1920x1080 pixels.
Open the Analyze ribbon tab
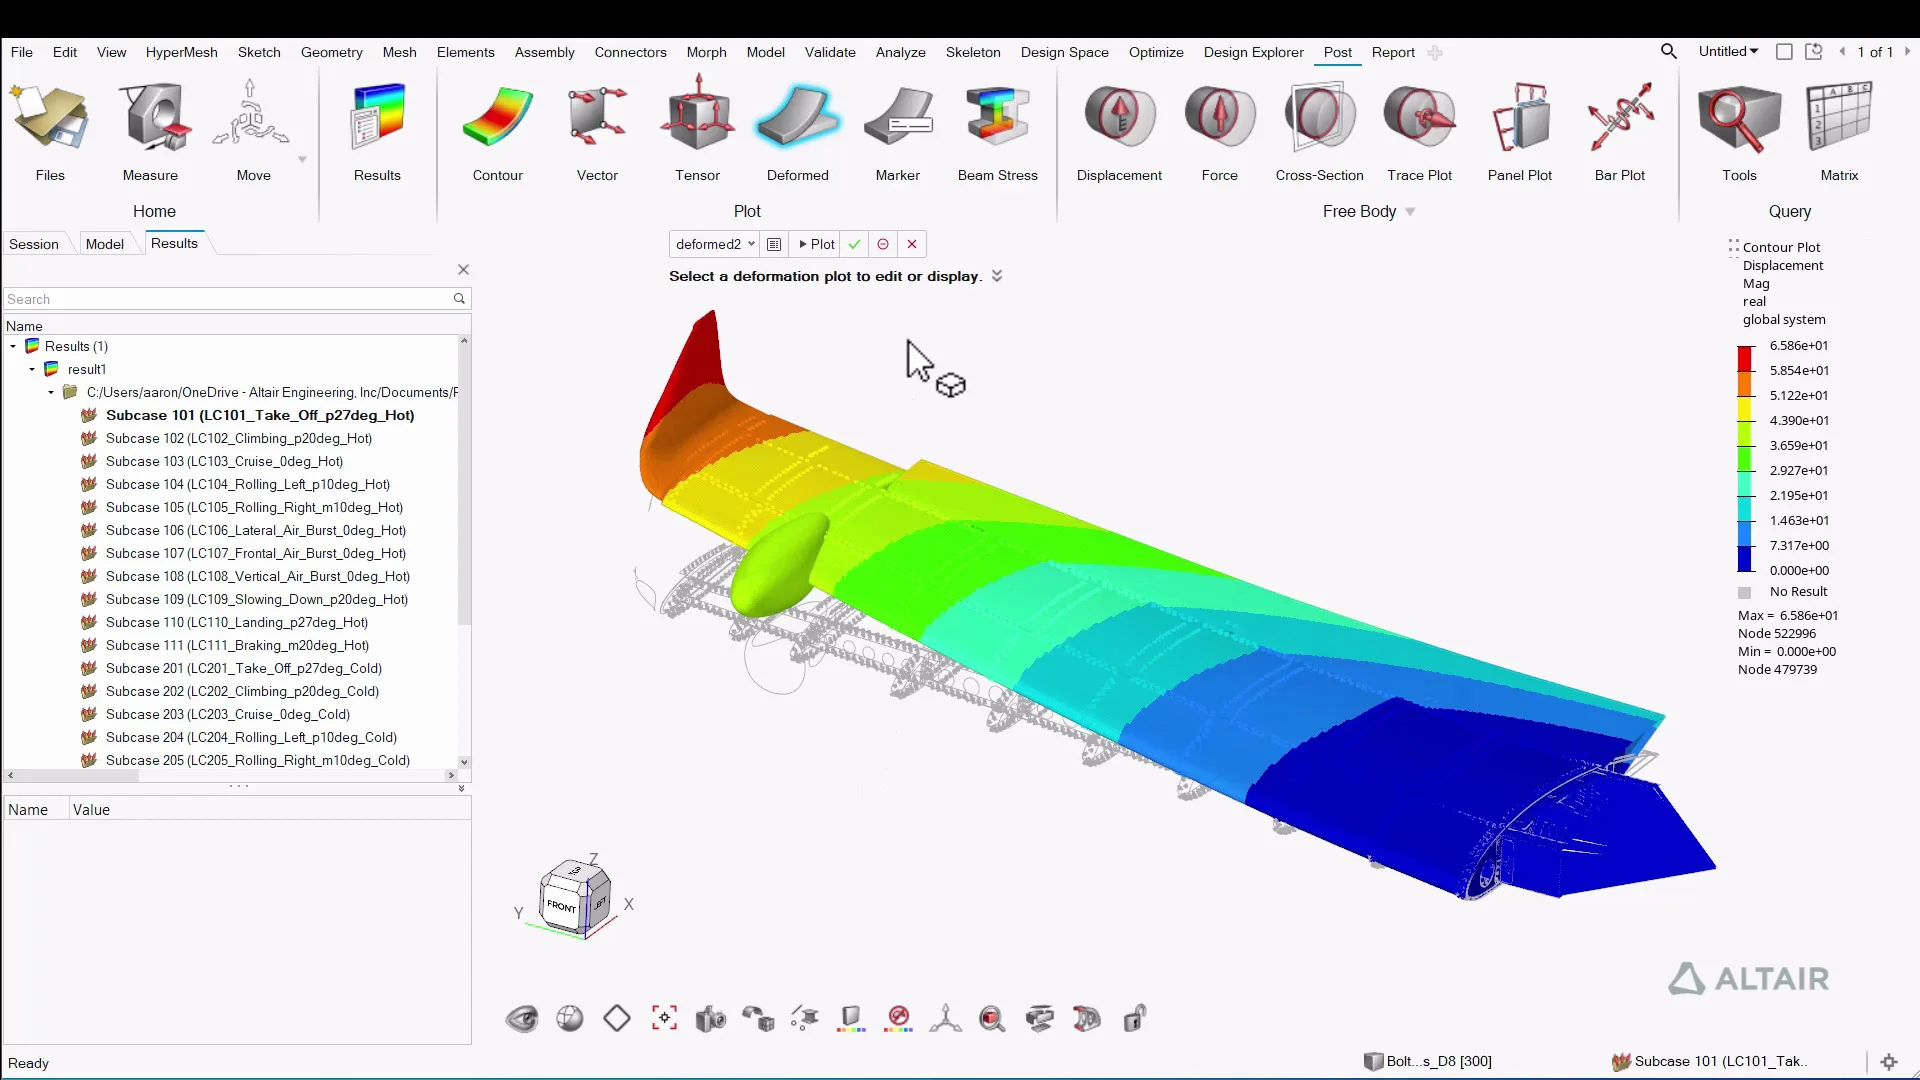900,52
